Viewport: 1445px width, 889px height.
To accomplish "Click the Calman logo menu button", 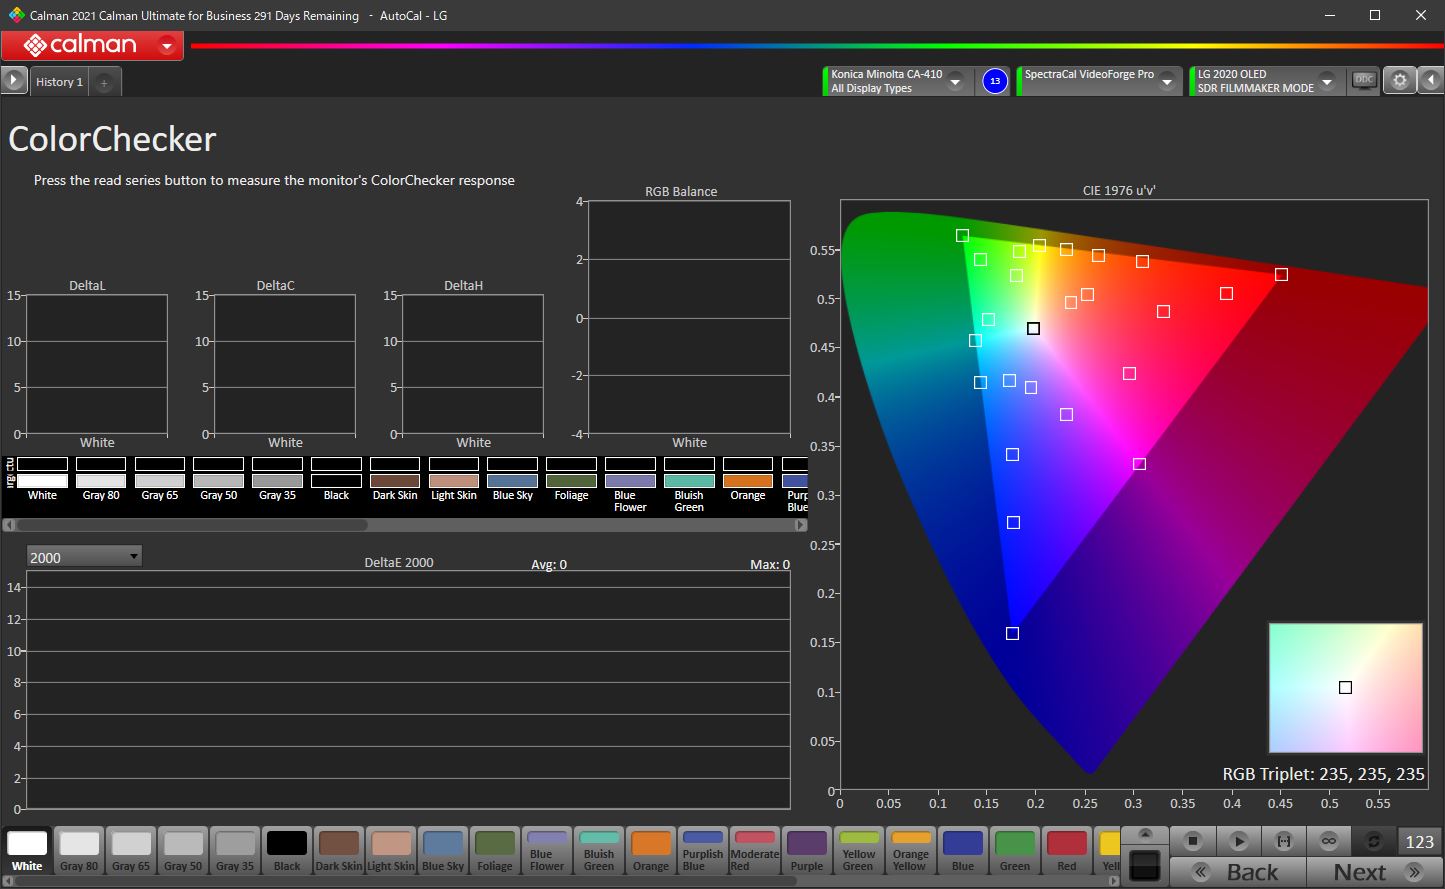I will pos(92,45).
